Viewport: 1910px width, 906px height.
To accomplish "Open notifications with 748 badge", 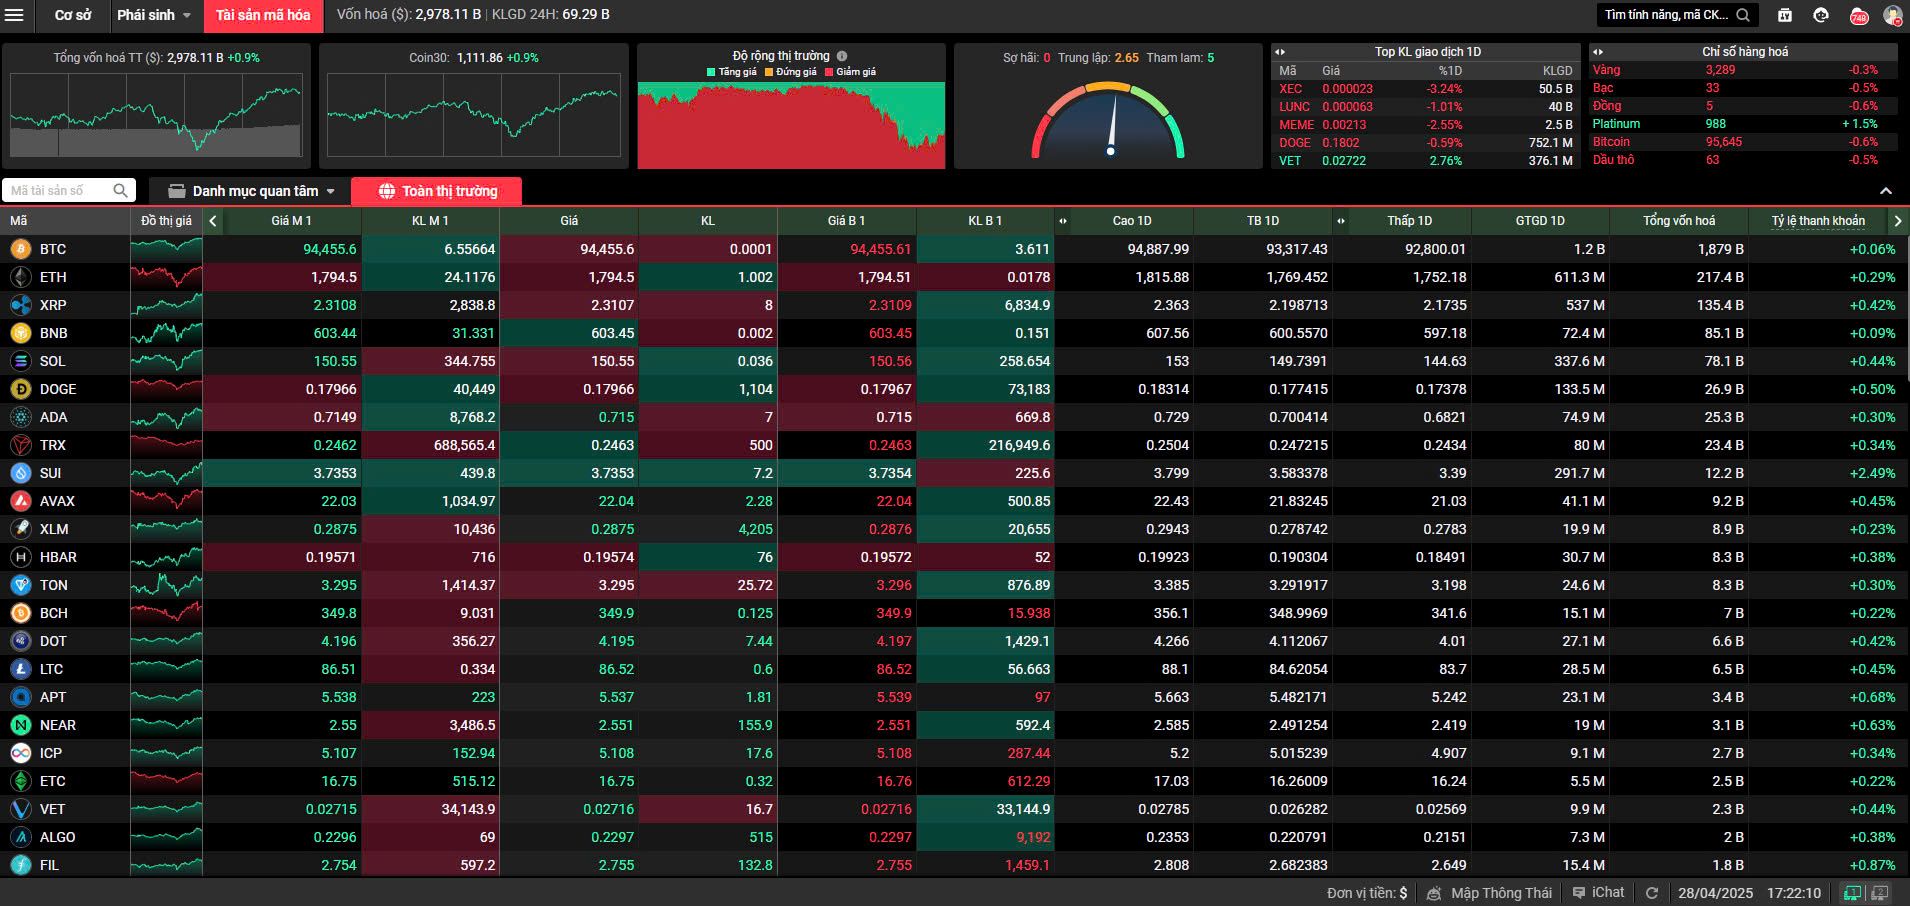I will point(1859,16).
